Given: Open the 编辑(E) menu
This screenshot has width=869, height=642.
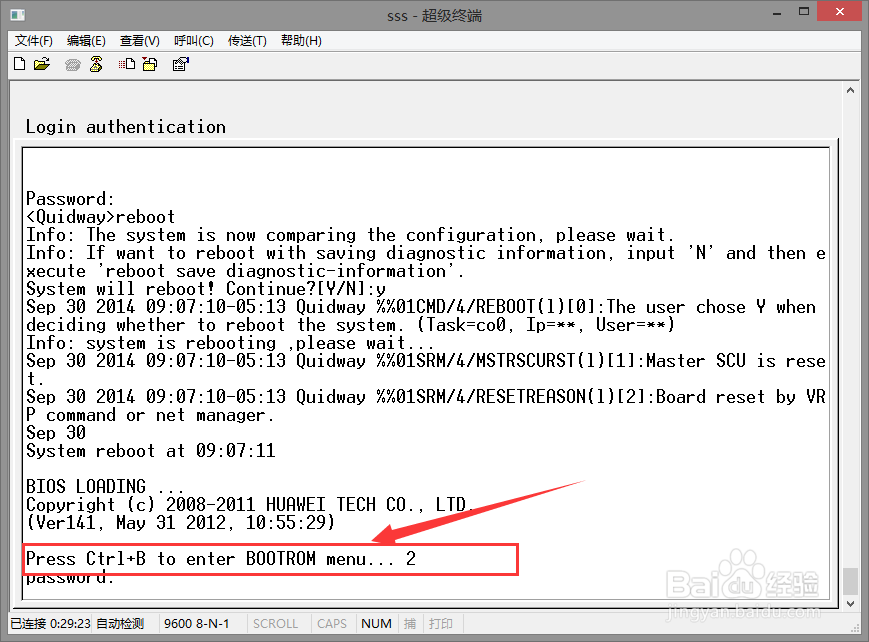Looking at the screenshot, I should pyautogui.click(x=86, y=41).
